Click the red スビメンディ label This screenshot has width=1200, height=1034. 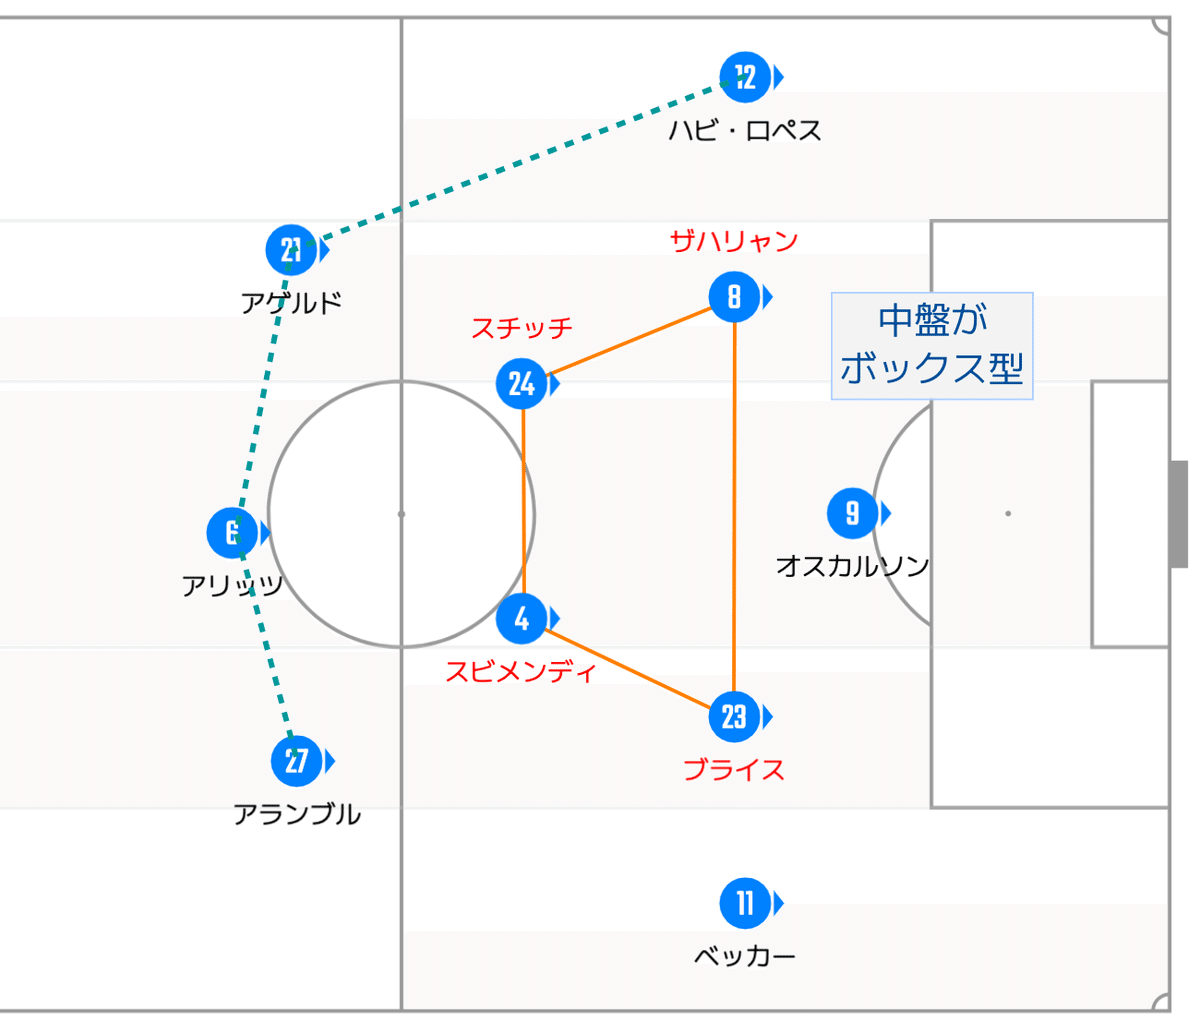521,671
